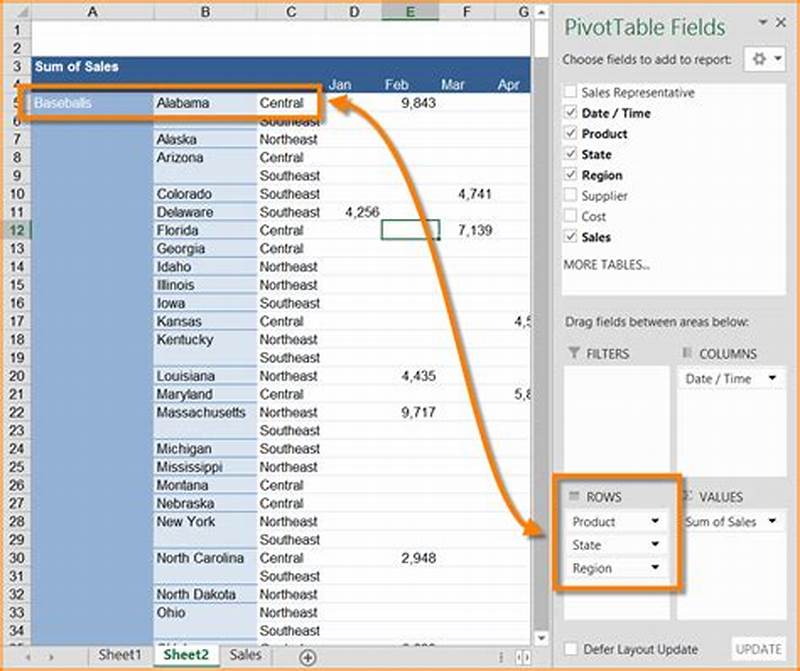
Task: Open the Date / Time dropdown under COLUMNS
Action: [x=772, y=378]
